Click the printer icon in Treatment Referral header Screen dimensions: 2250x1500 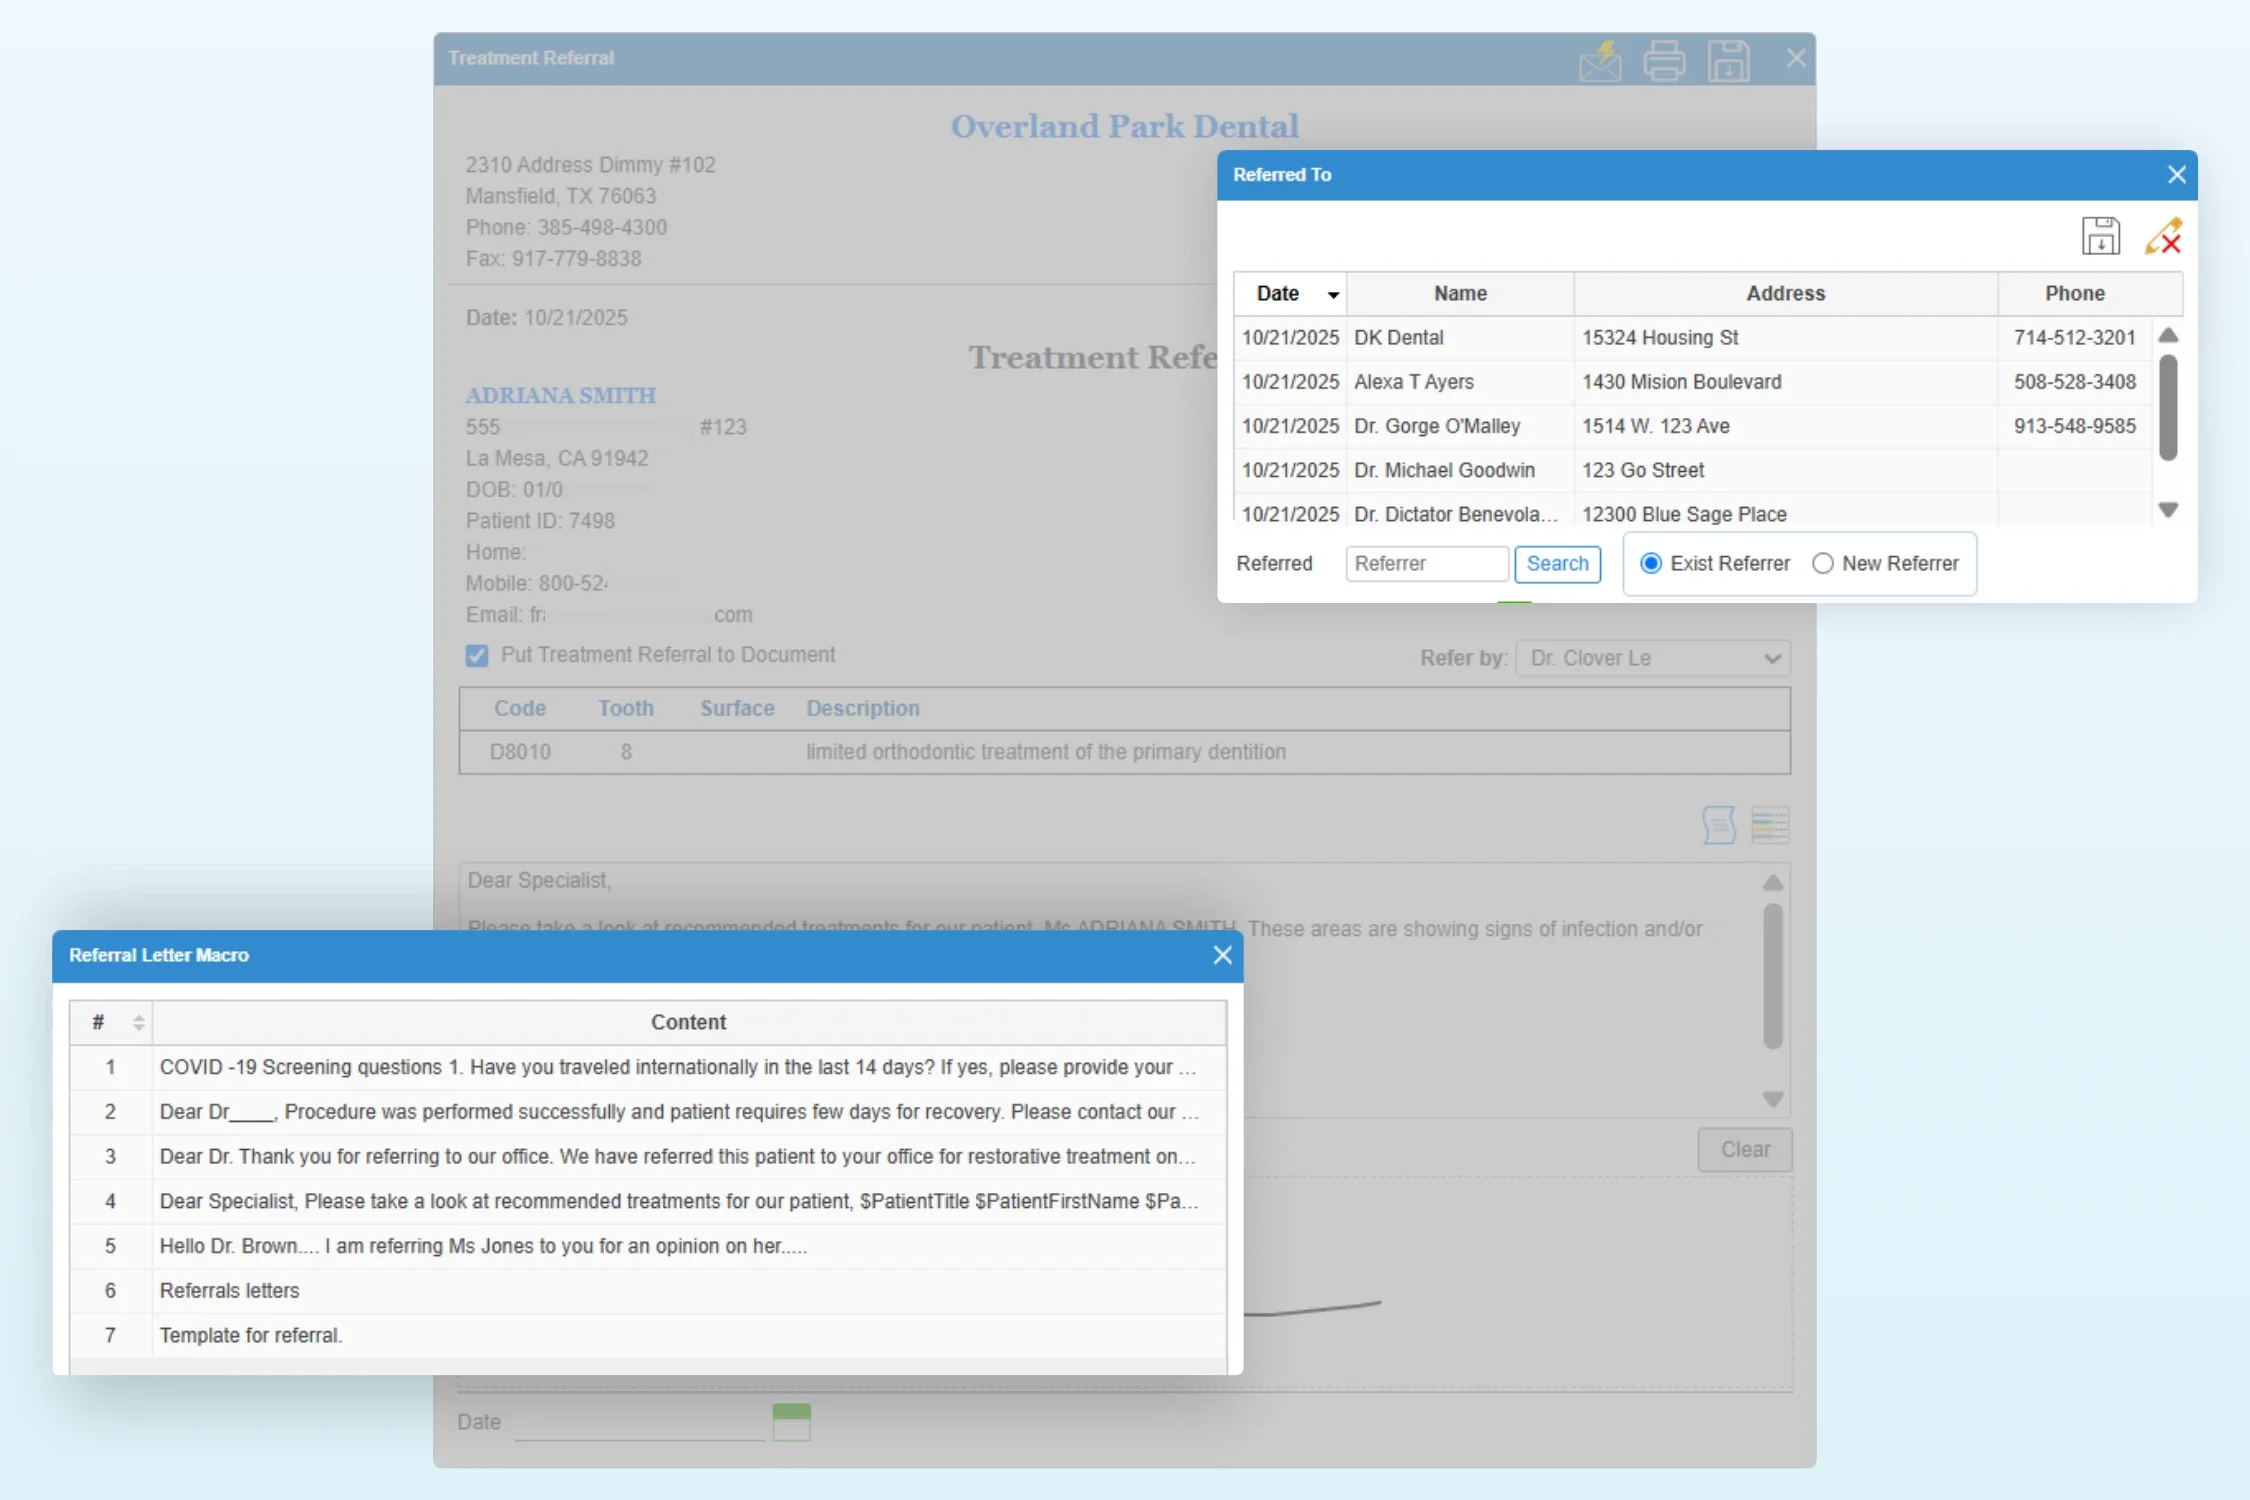[x=1664, y=60]
